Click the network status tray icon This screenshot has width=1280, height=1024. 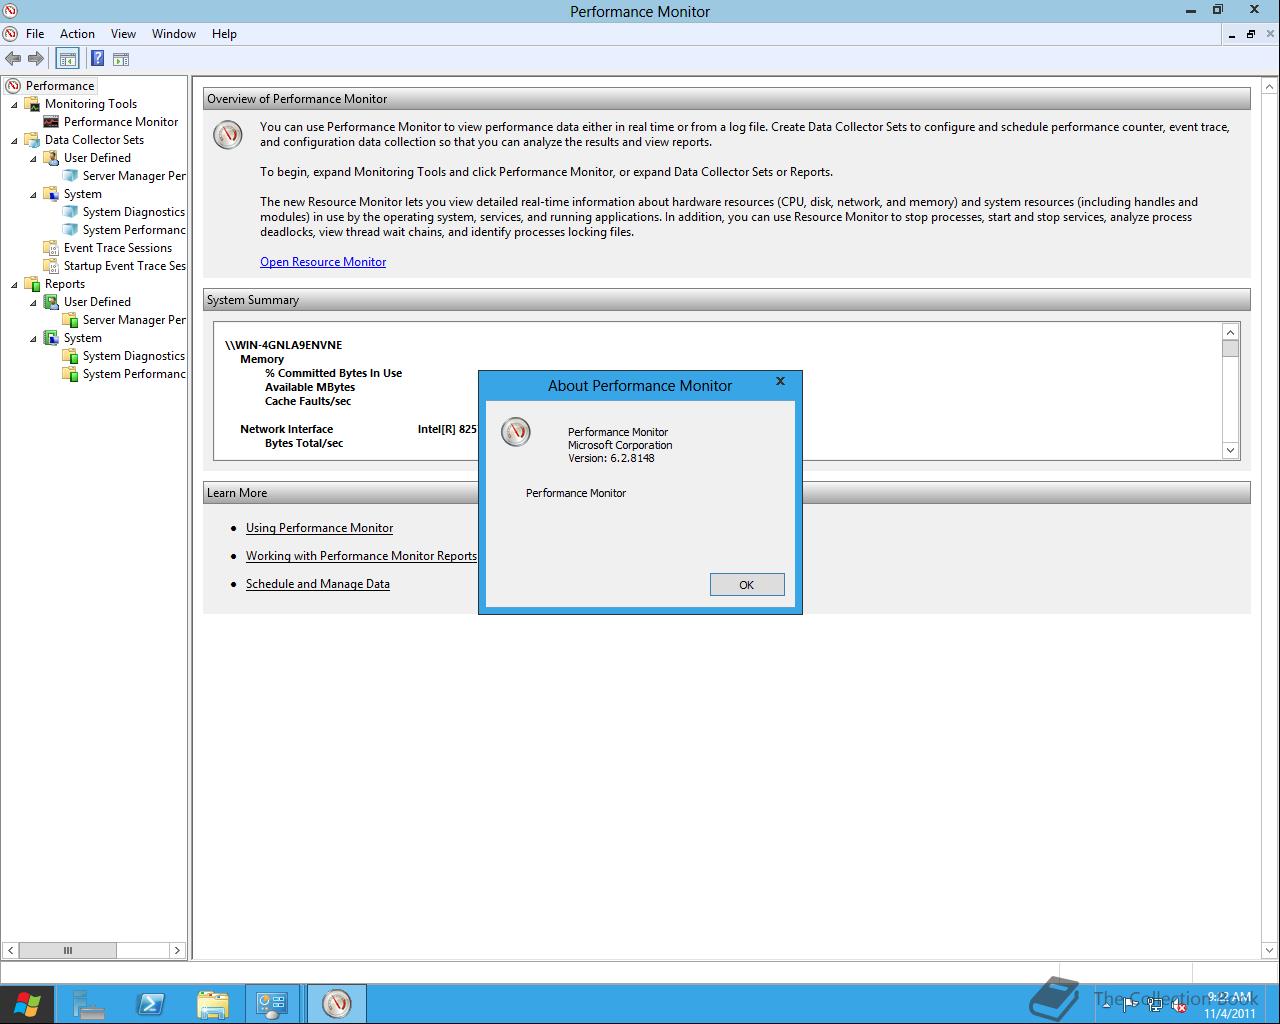click(x=1155, y=1006)
